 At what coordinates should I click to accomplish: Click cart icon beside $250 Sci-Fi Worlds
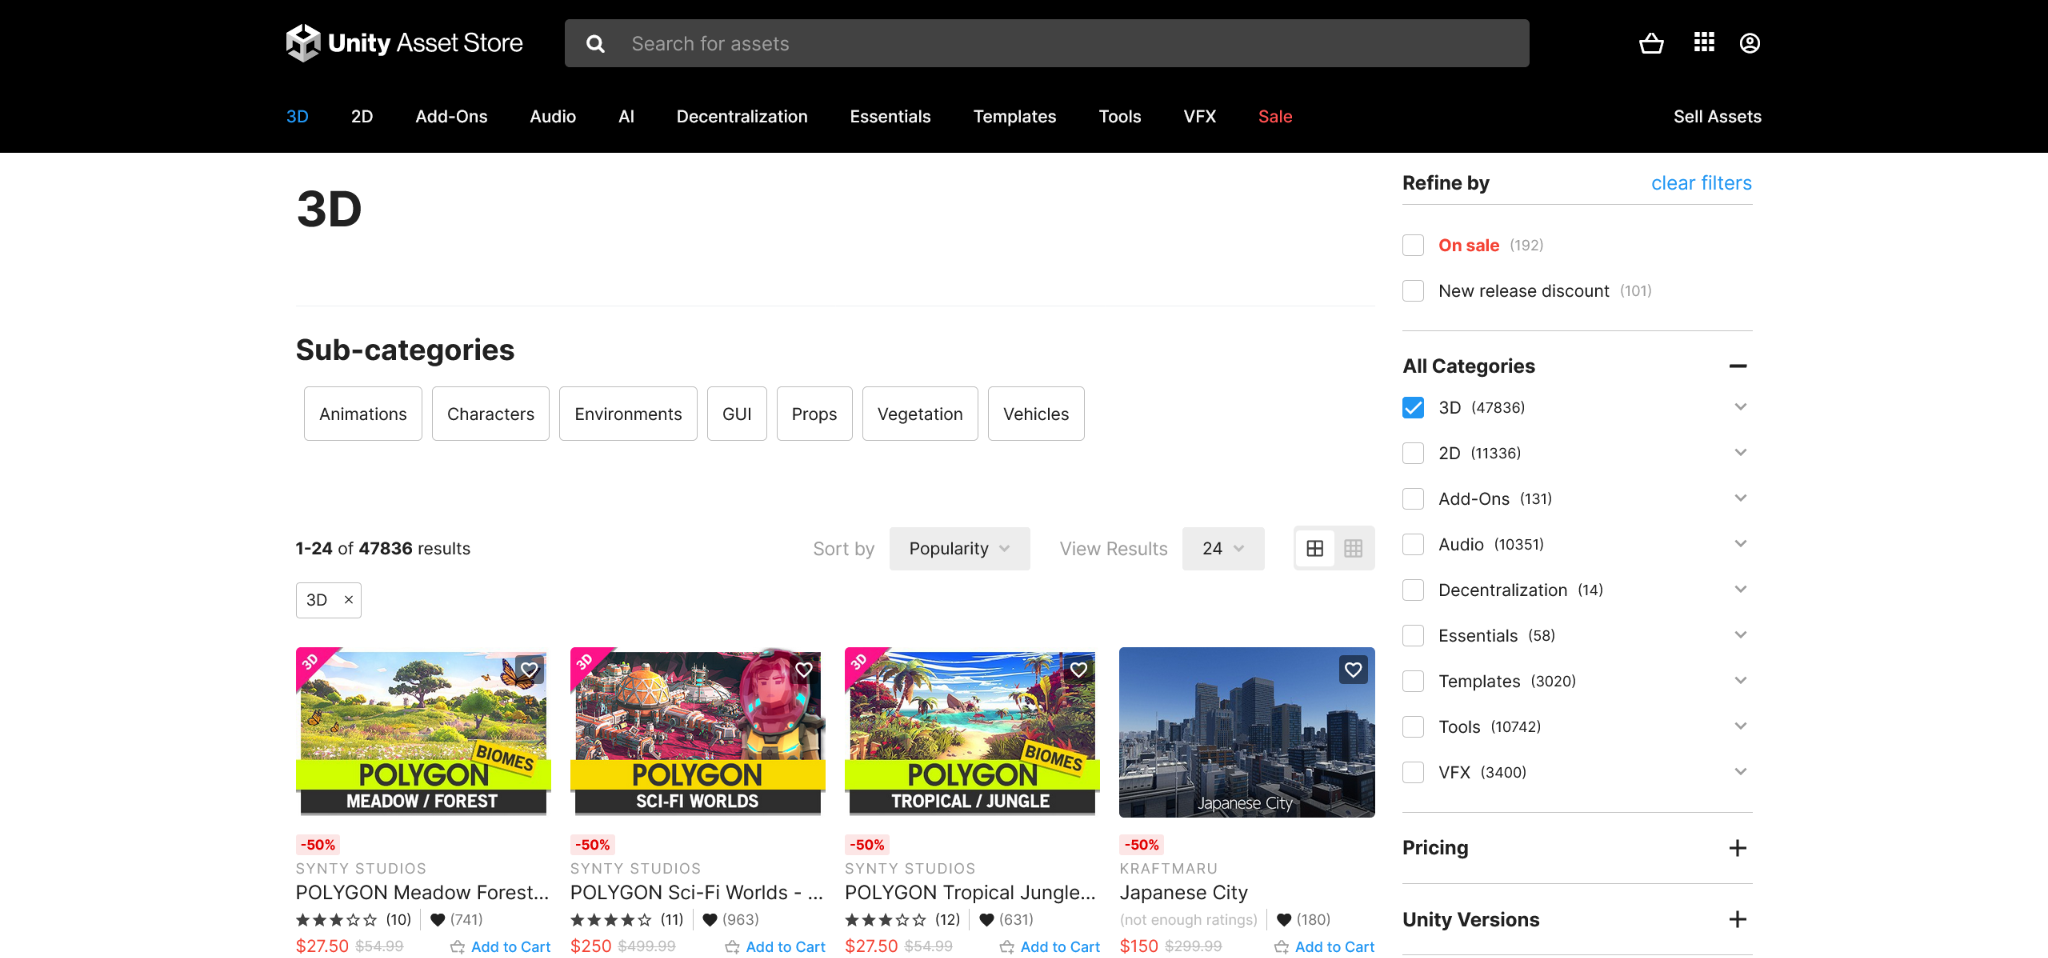click(x=732, y=947)
